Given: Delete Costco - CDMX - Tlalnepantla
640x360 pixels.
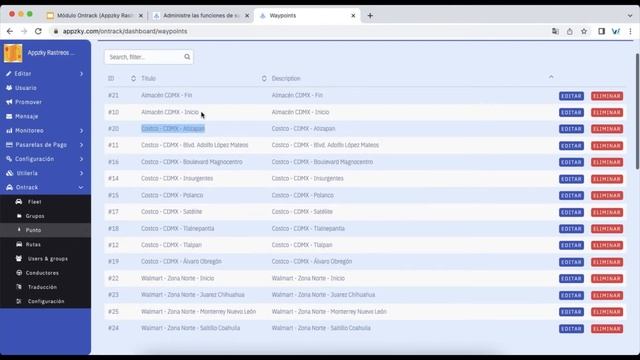Looking at the screenshot, I should tap(607, 229).
